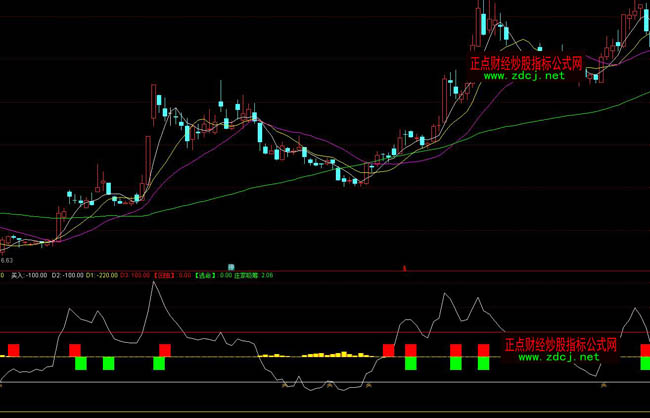Click the middle arrow marker on the lower indicator line

tap(326, 384)
